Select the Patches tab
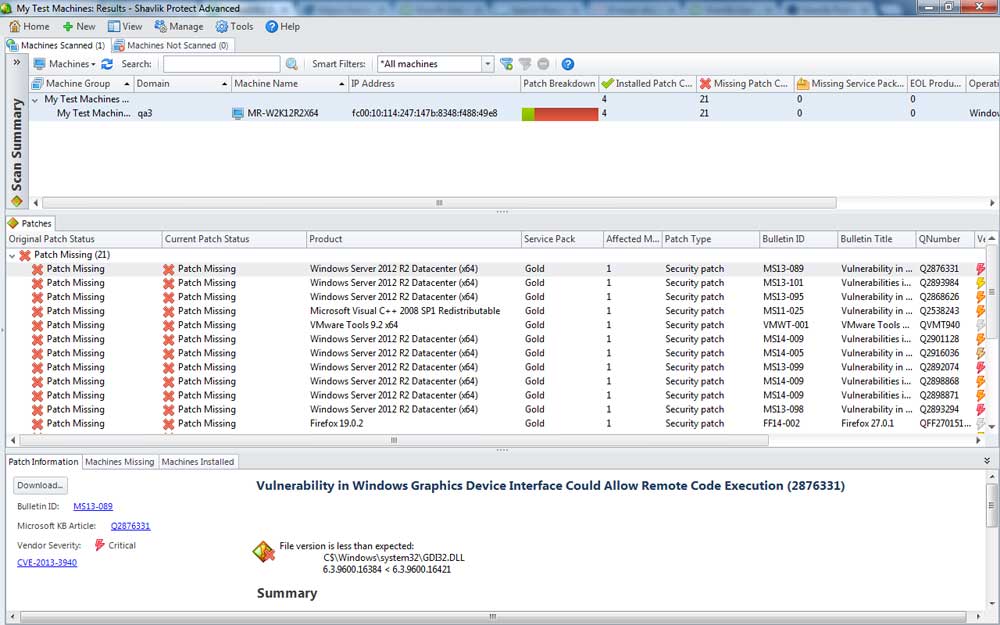Screen dimensions: 1000x625 click(30, 223)
